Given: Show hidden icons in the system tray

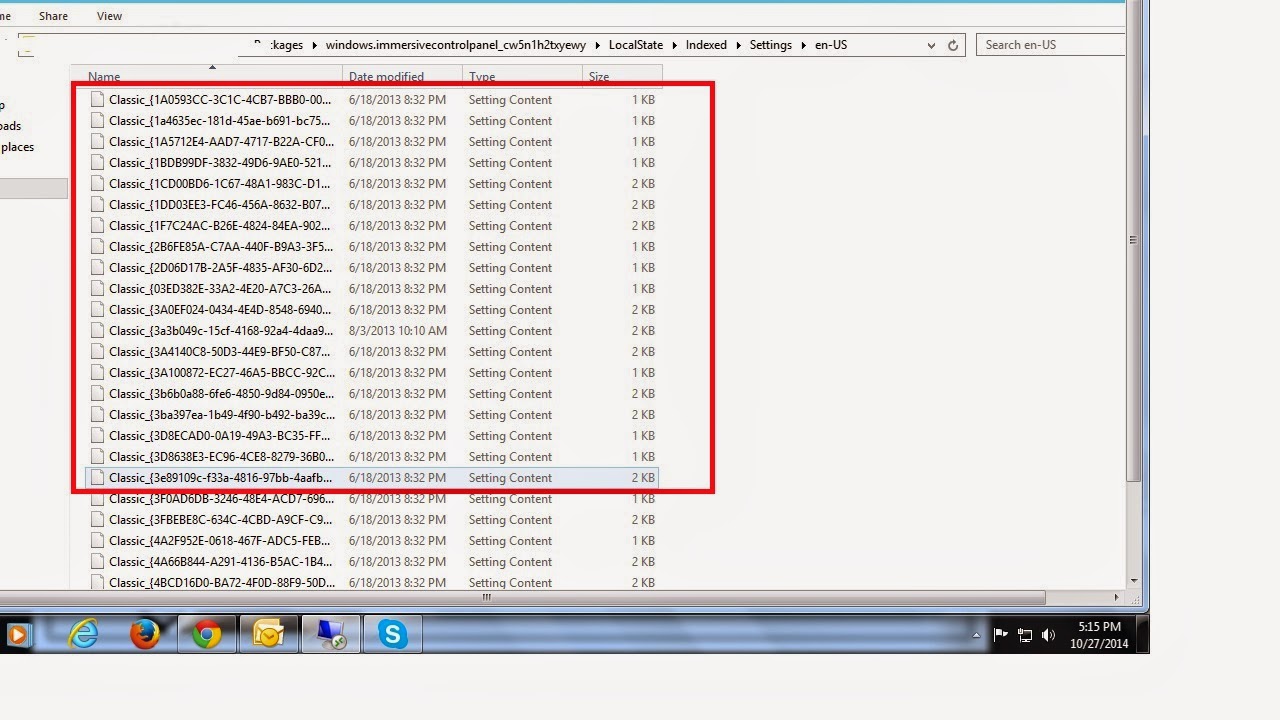Looking at the screenshot, I should point(977,633).
